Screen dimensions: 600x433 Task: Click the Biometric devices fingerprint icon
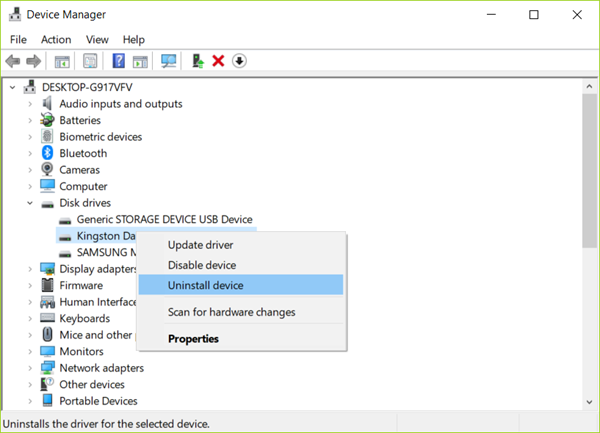47,137
